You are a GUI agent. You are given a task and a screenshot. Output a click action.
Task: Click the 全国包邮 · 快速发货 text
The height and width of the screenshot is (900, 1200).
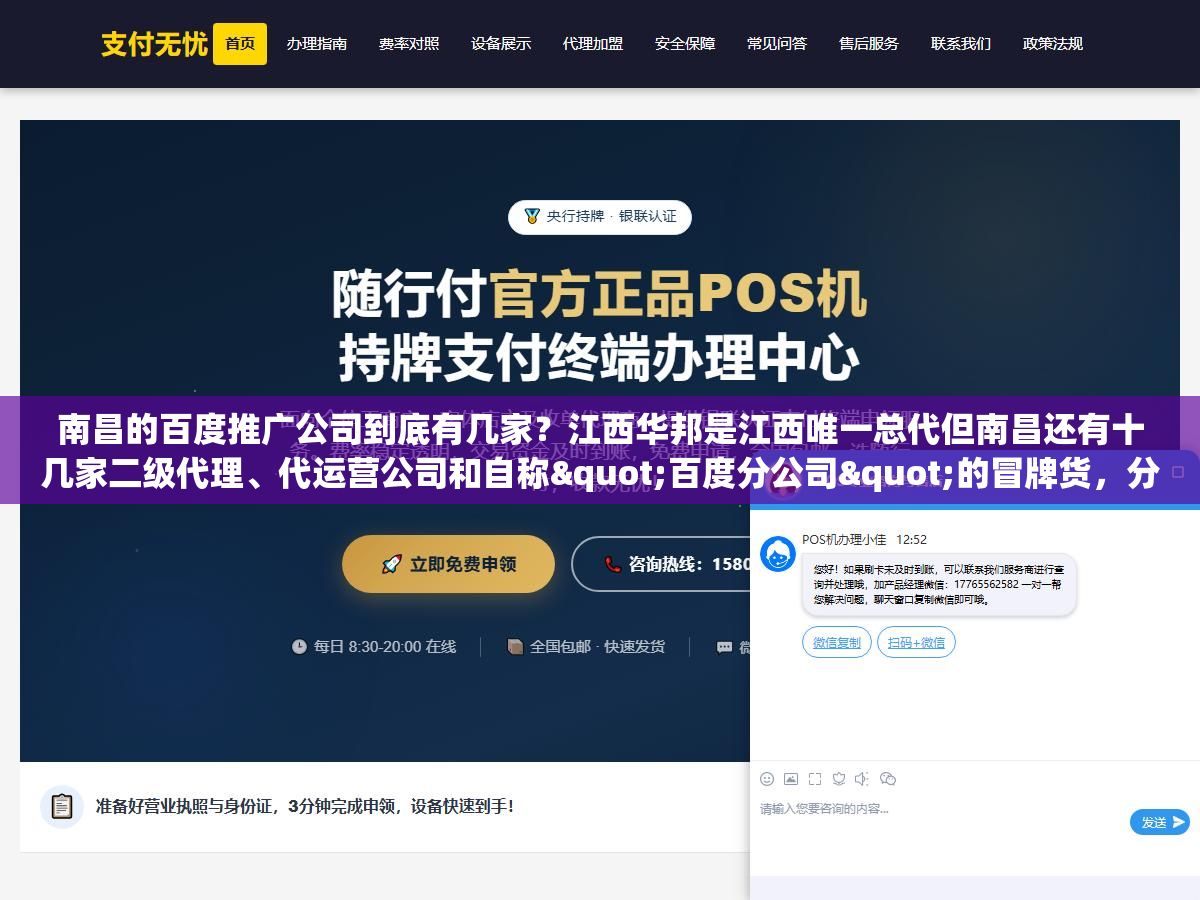coord(597,647)
